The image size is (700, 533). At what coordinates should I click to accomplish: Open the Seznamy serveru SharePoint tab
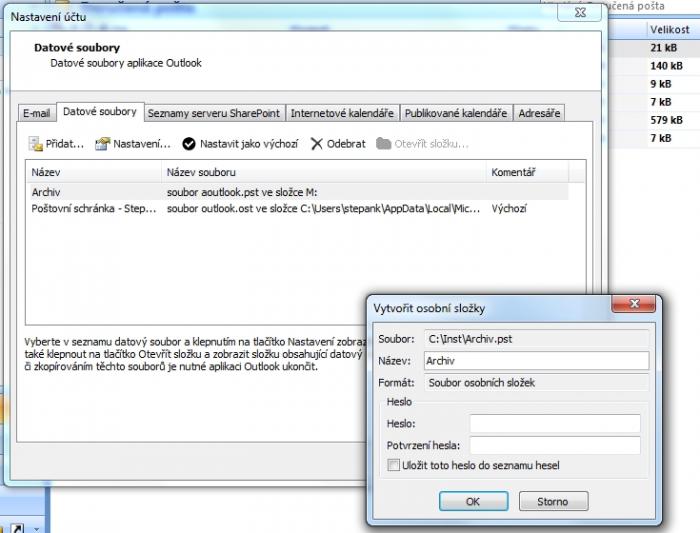[x=215, y=113]
